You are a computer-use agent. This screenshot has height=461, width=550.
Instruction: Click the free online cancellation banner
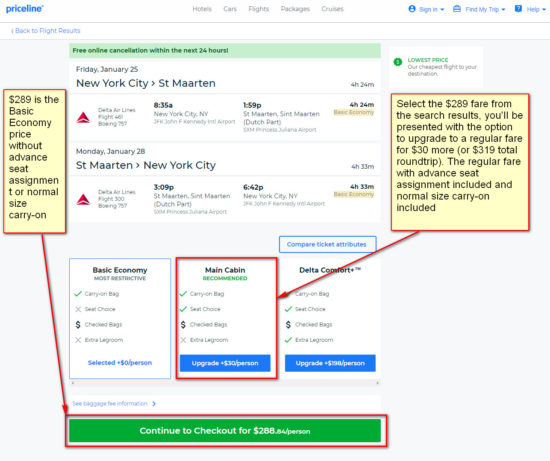pos(225,51)
